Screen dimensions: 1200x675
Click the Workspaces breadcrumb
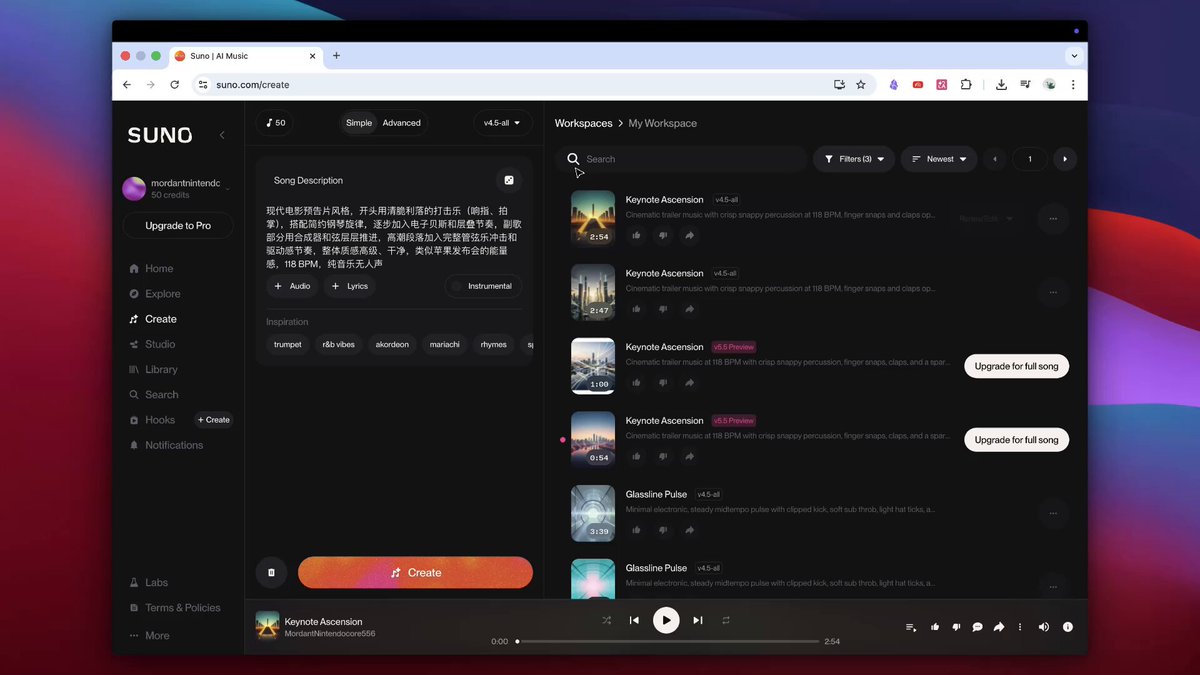pyautogui.click(x=584, y=123)
